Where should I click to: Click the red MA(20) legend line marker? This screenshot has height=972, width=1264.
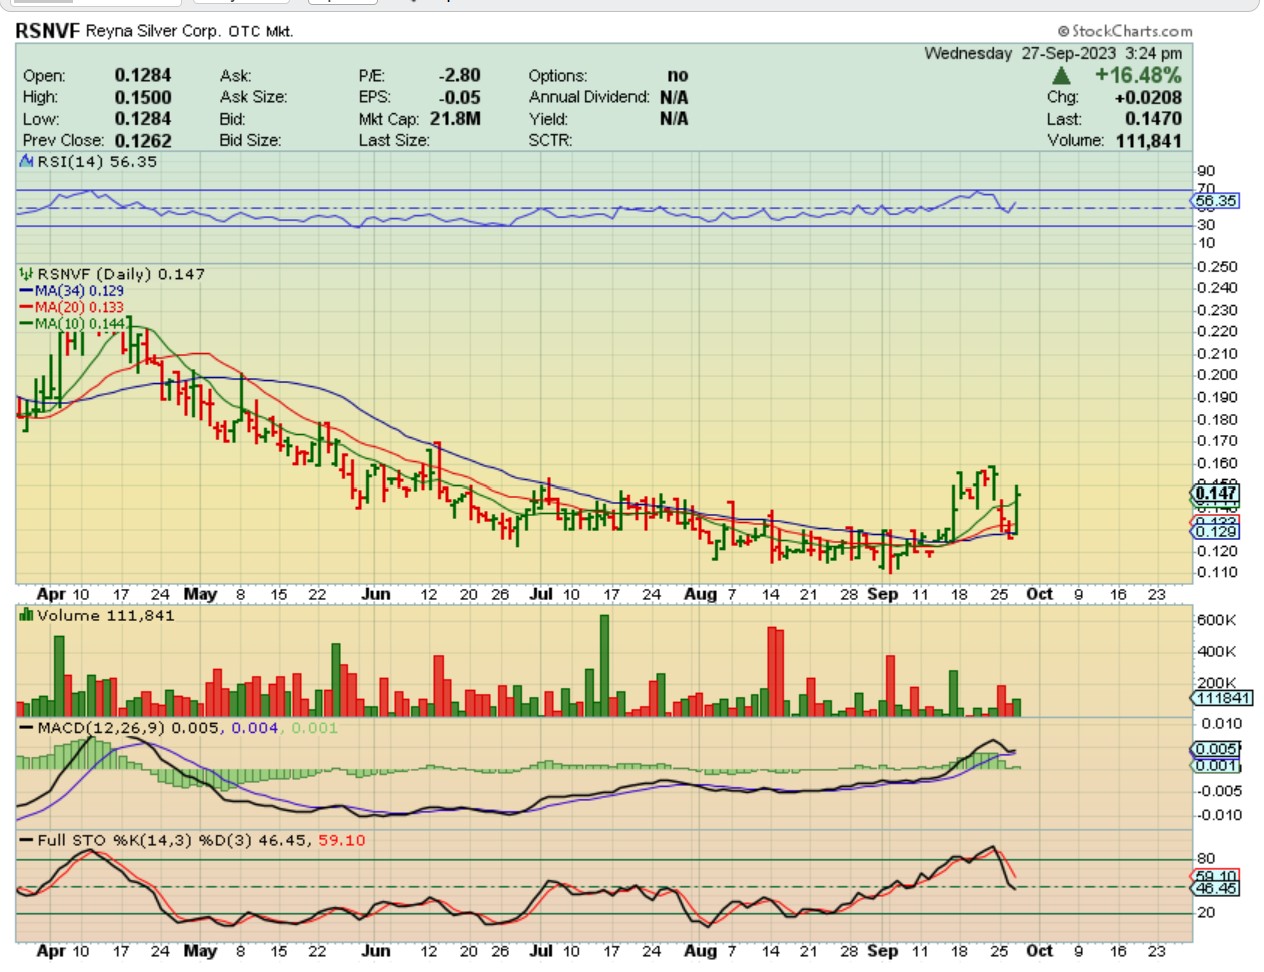(26, 307)
